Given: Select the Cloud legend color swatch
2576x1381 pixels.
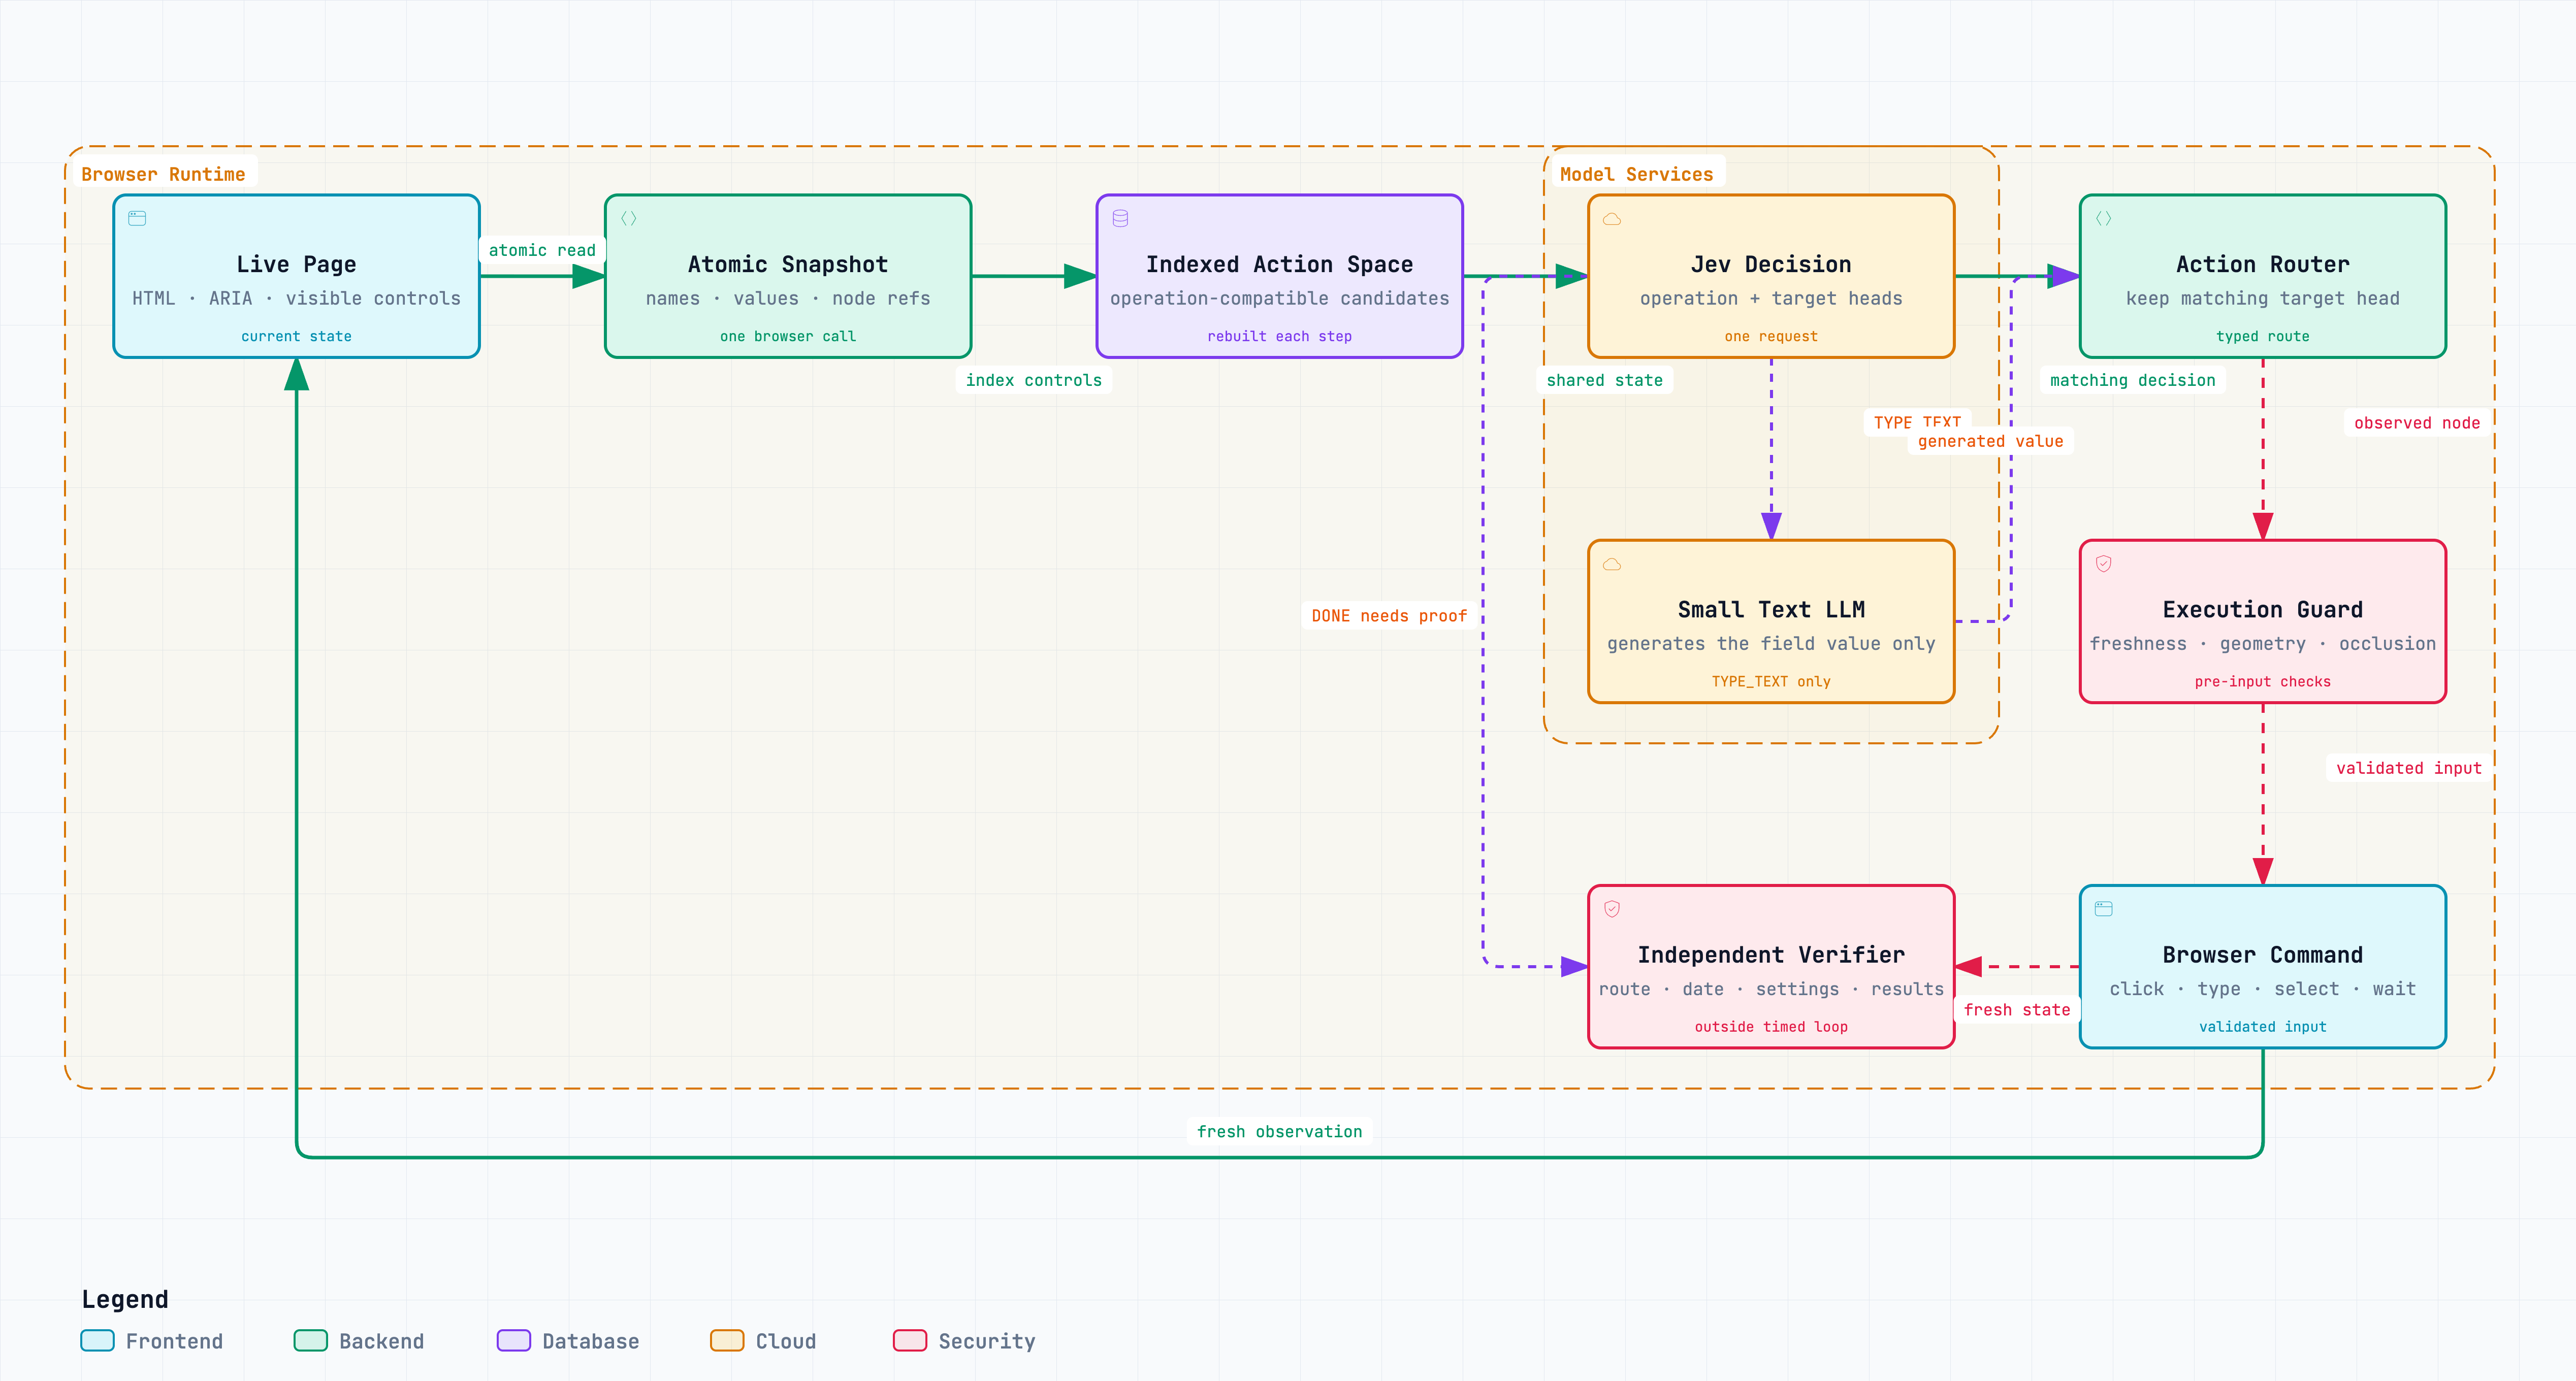Looking at the screenshot, I should click(727, 1341).
